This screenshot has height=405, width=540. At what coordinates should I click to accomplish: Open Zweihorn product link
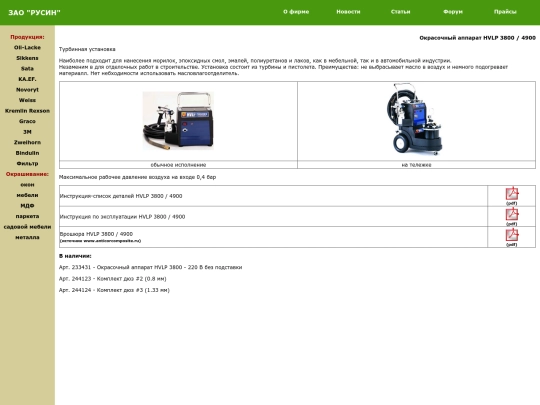coord(27,142)
